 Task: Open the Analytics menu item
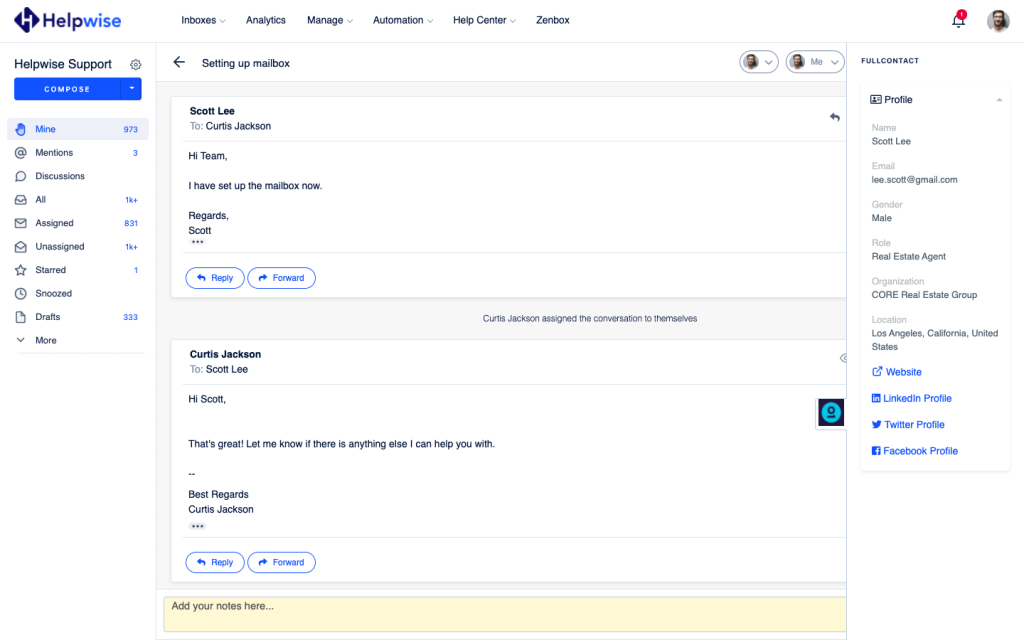pyautogui.click(x=265, y=20)
